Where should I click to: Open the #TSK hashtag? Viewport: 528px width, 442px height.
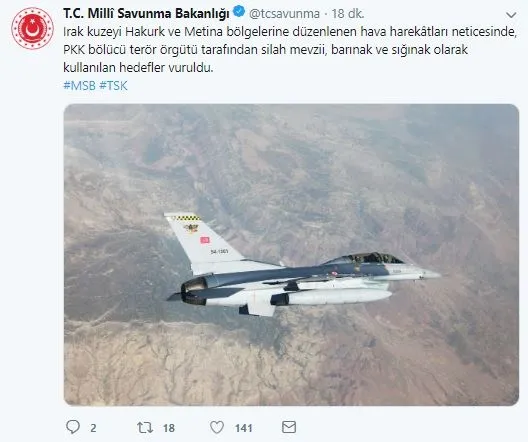click(113, 86)
